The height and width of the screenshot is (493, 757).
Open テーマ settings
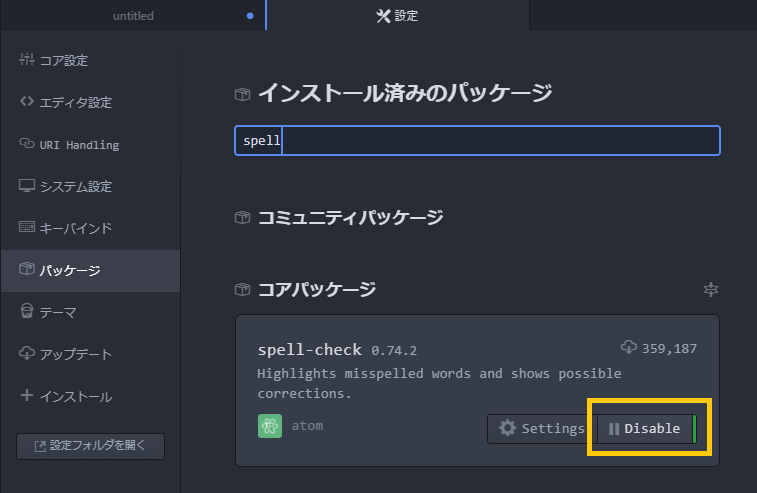pyautogui.click(x=90, y=312)
